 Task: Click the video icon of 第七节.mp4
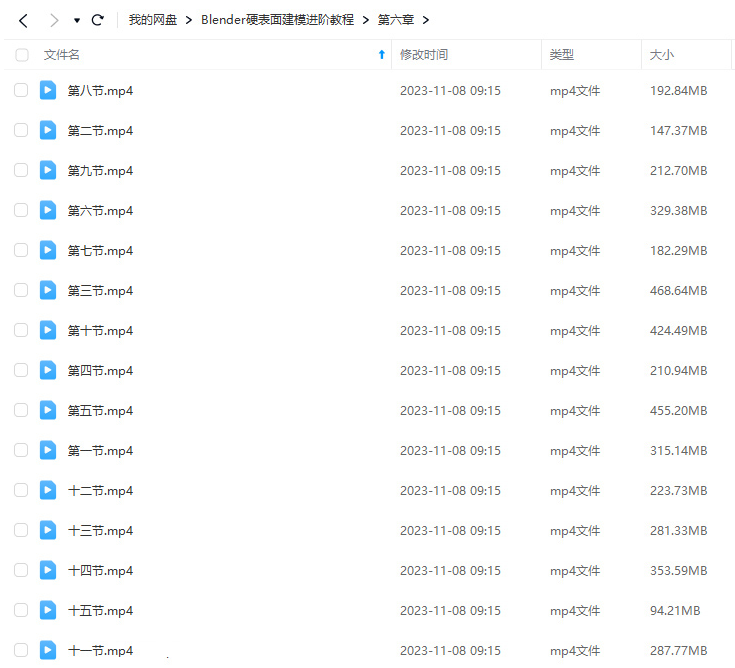tap(48, 250)
